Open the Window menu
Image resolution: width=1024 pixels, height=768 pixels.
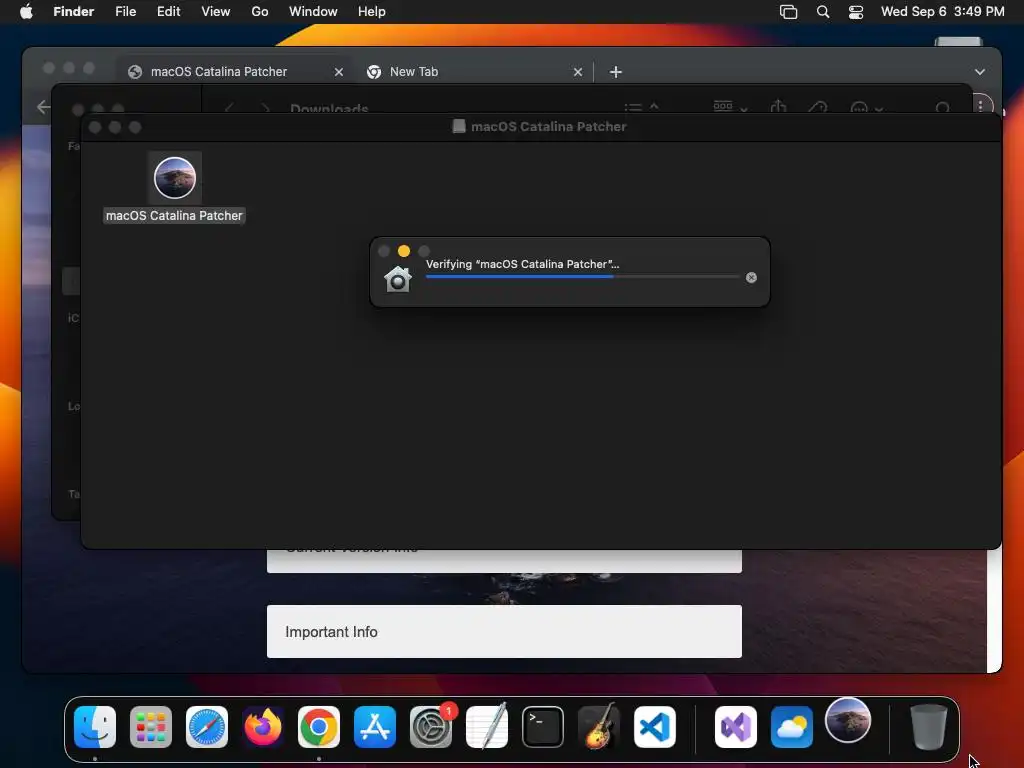pos(313,11)
